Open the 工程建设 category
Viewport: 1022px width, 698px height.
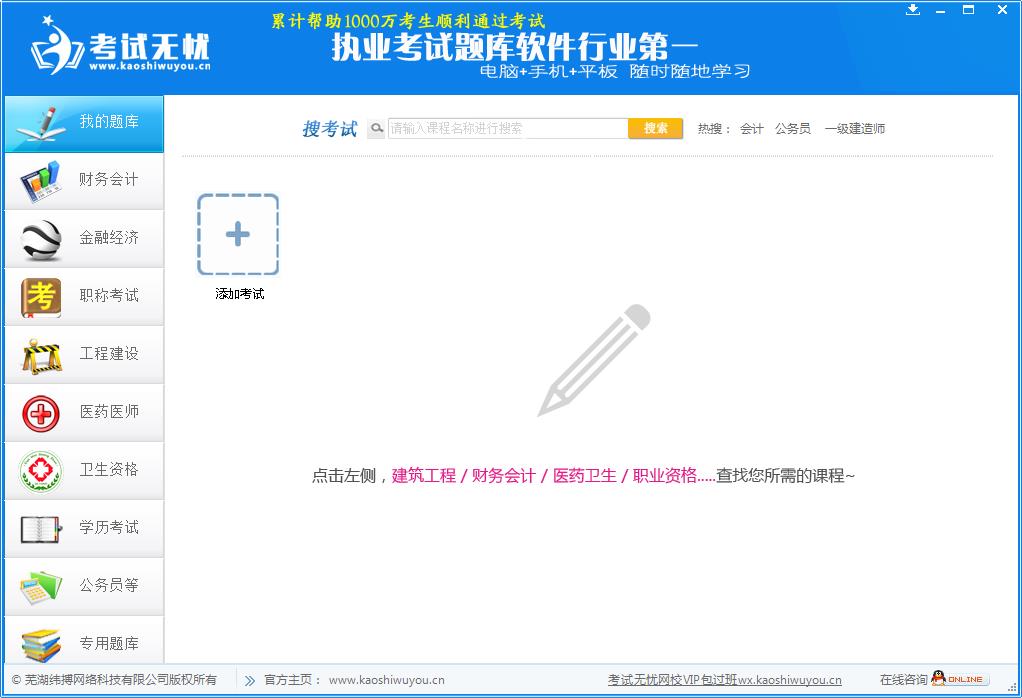(x=84, y=355)
